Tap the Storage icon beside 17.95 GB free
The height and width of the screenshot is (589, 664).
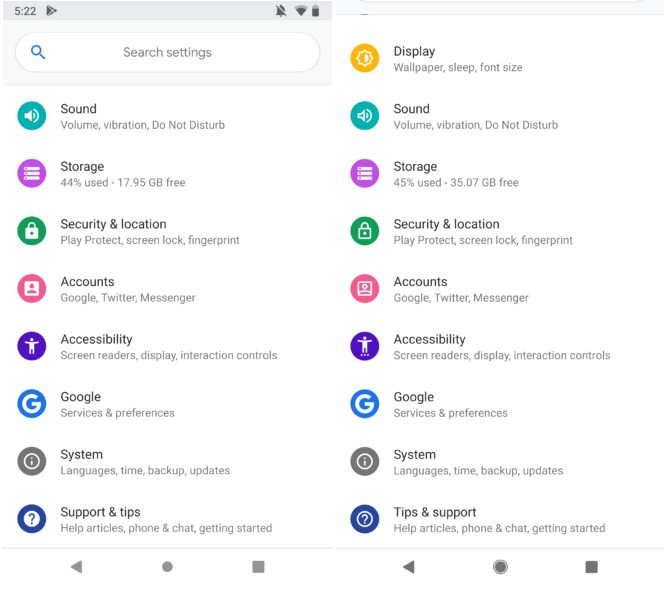coord(32,174)
